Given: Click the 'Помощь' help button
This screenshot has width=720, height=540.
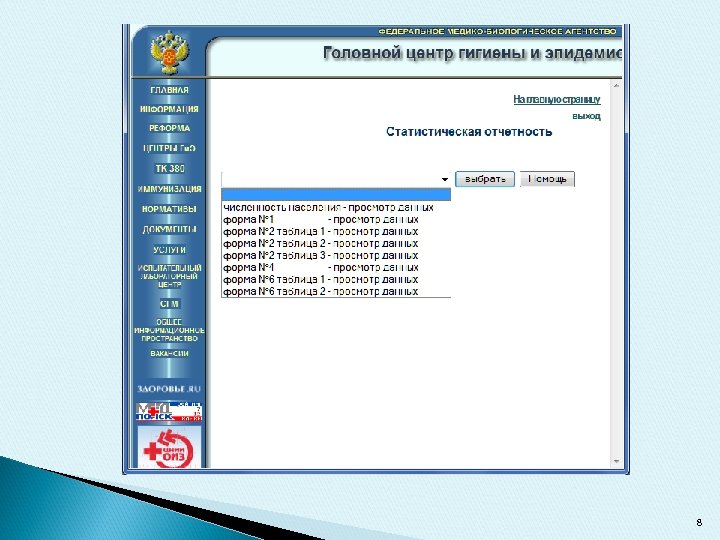Looking at the screenshot, I should (x=547, y=179).
